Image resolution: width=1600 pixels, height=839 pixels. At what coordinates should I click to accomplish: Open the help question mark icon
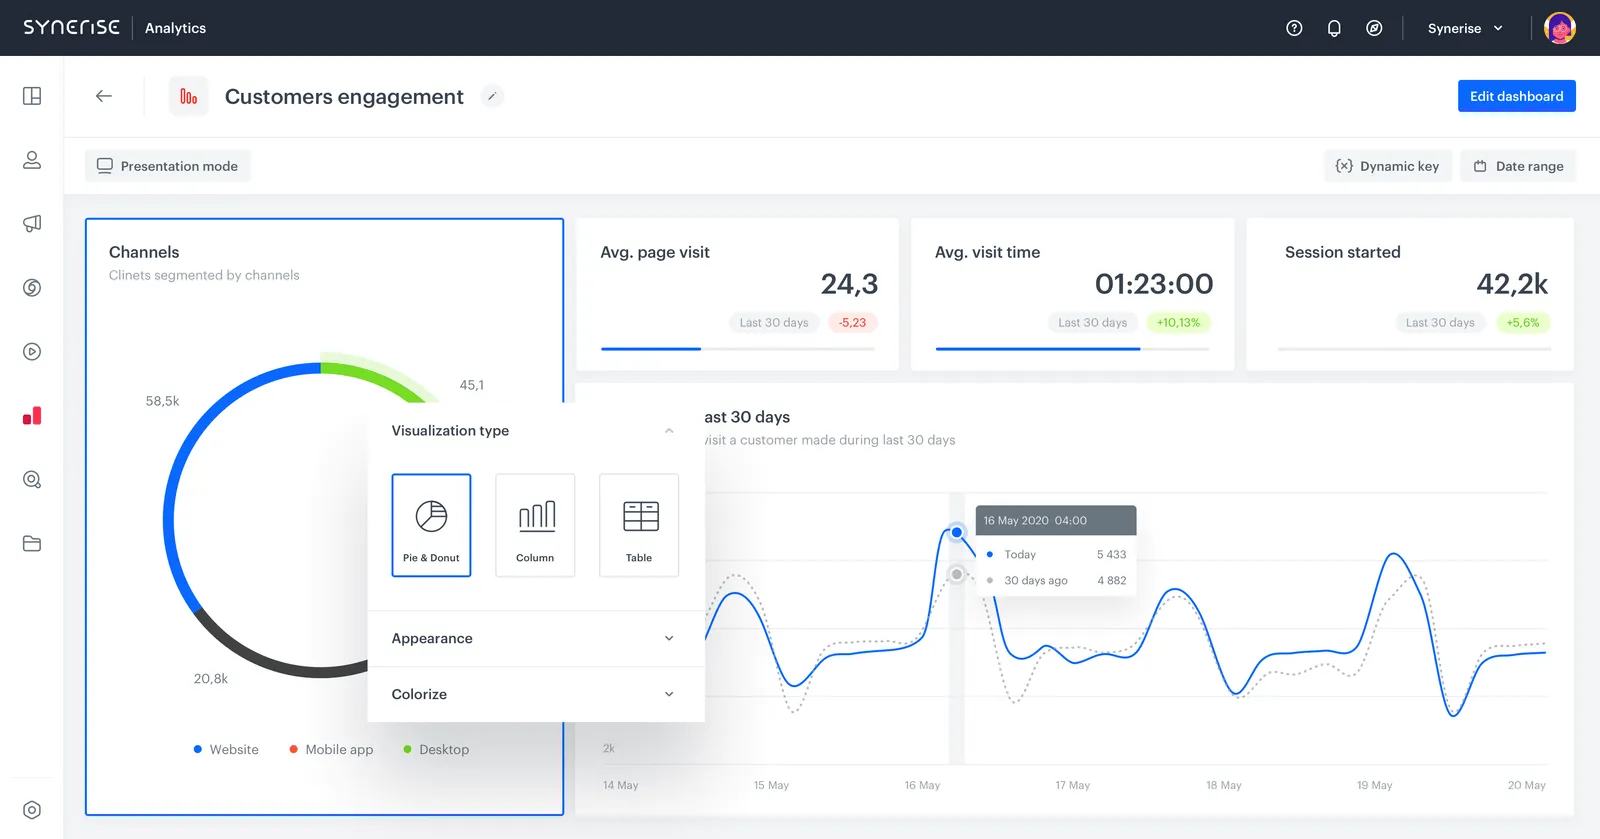point(1294,28)
